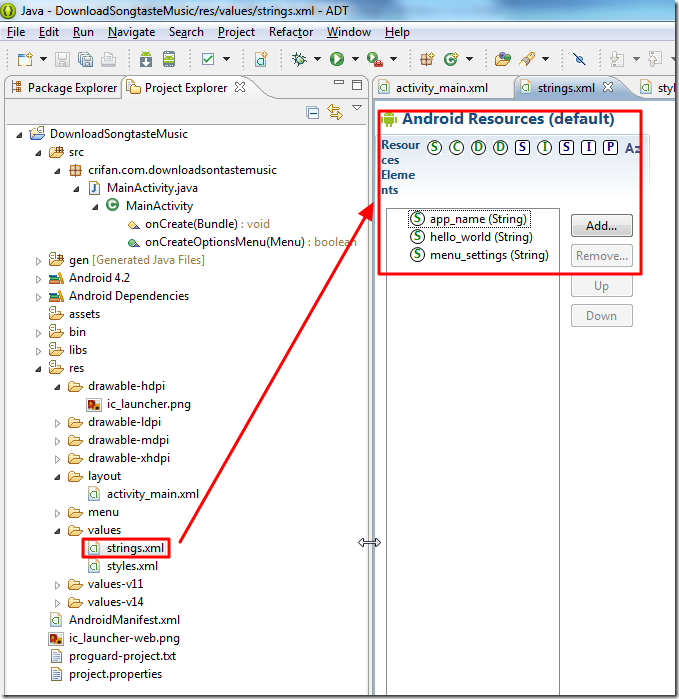Click the Collapse All icon in Project Explorer
This screenshot has width=679, height=699.
[313, 113]
